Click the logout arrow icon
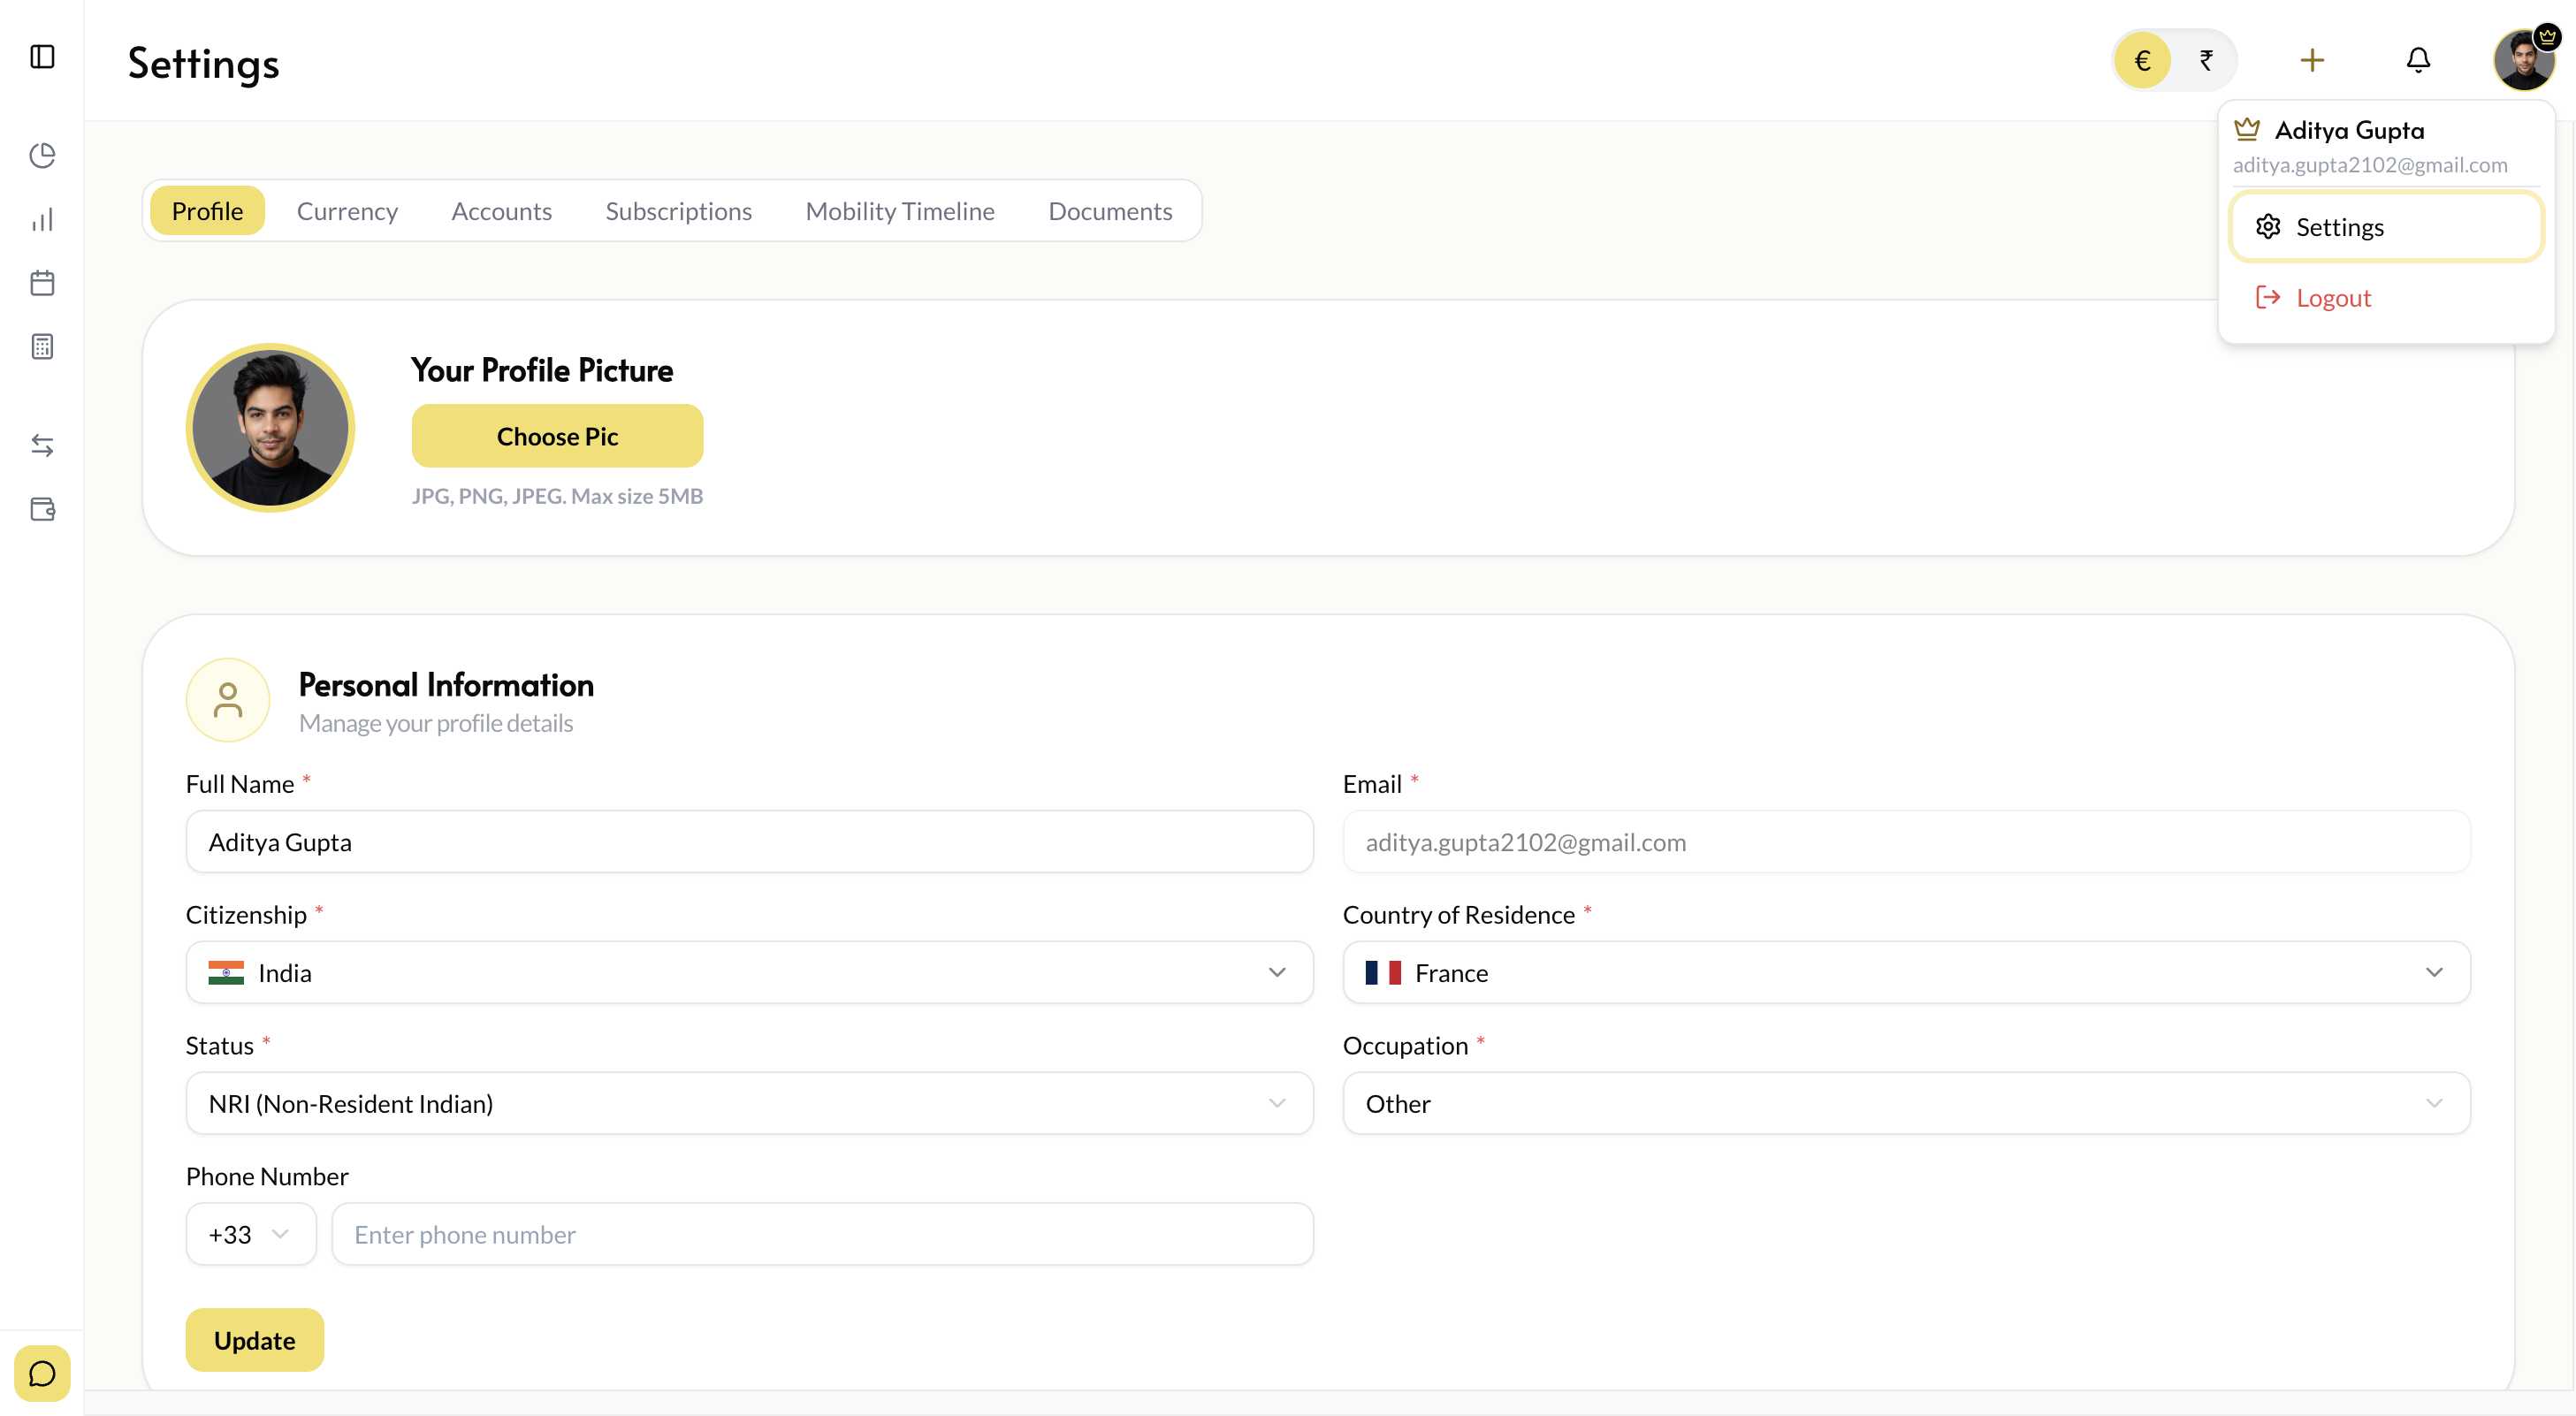The width and height of the screenshot is (2576, 1416). (x=2268, y=297)
